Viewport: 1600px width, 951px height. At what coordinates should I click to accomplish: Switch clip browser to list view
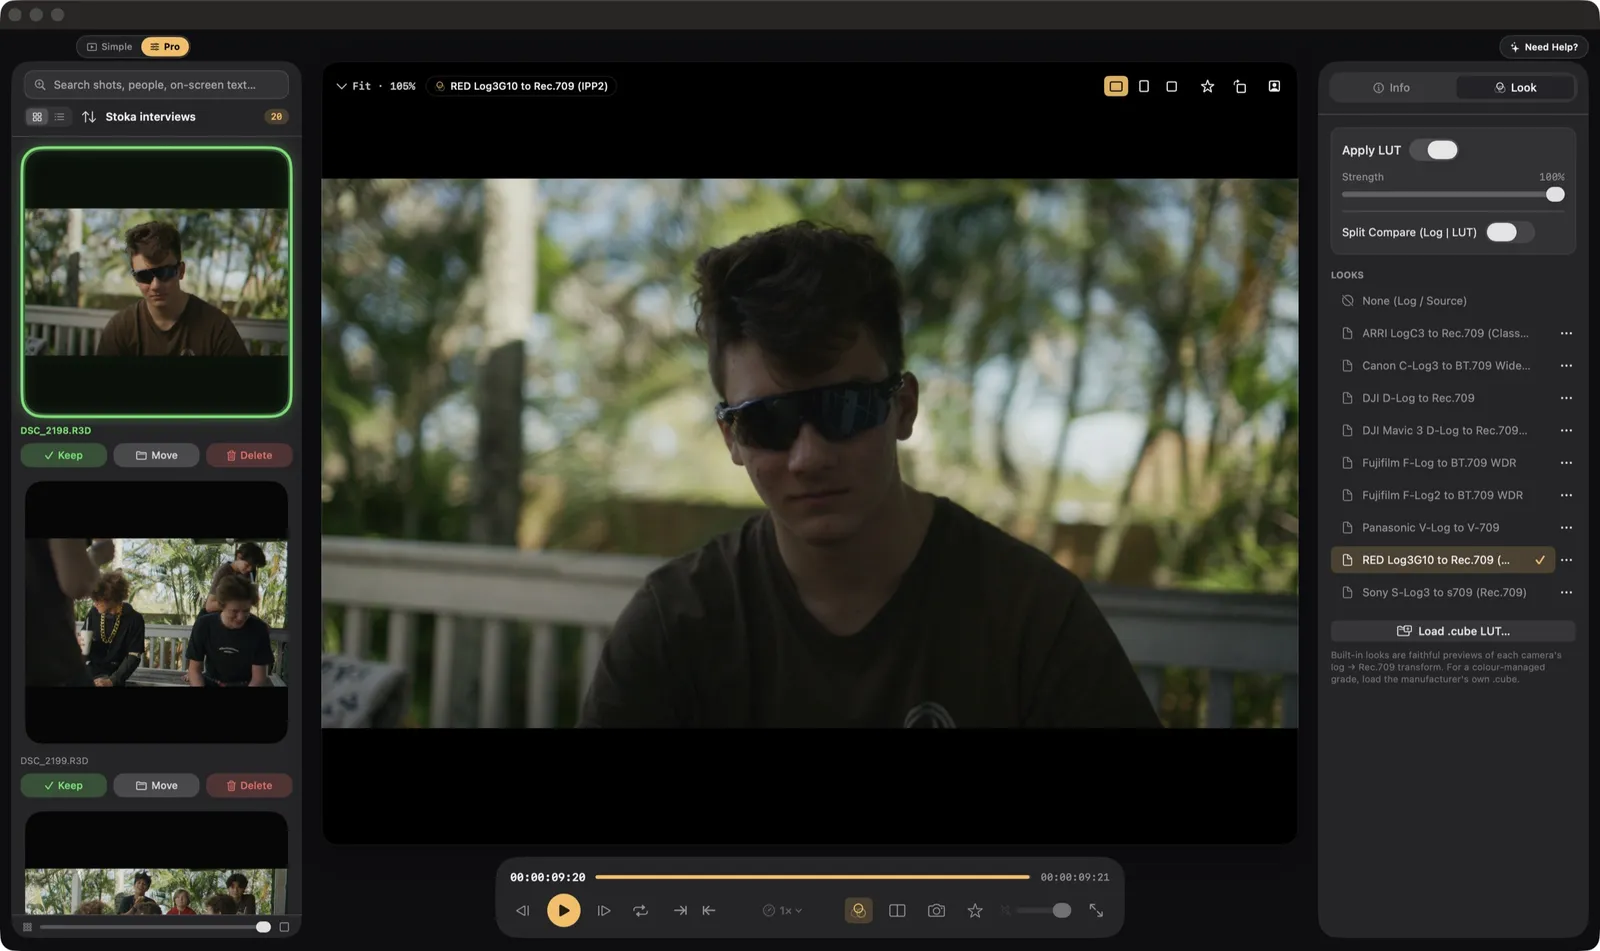60,117
